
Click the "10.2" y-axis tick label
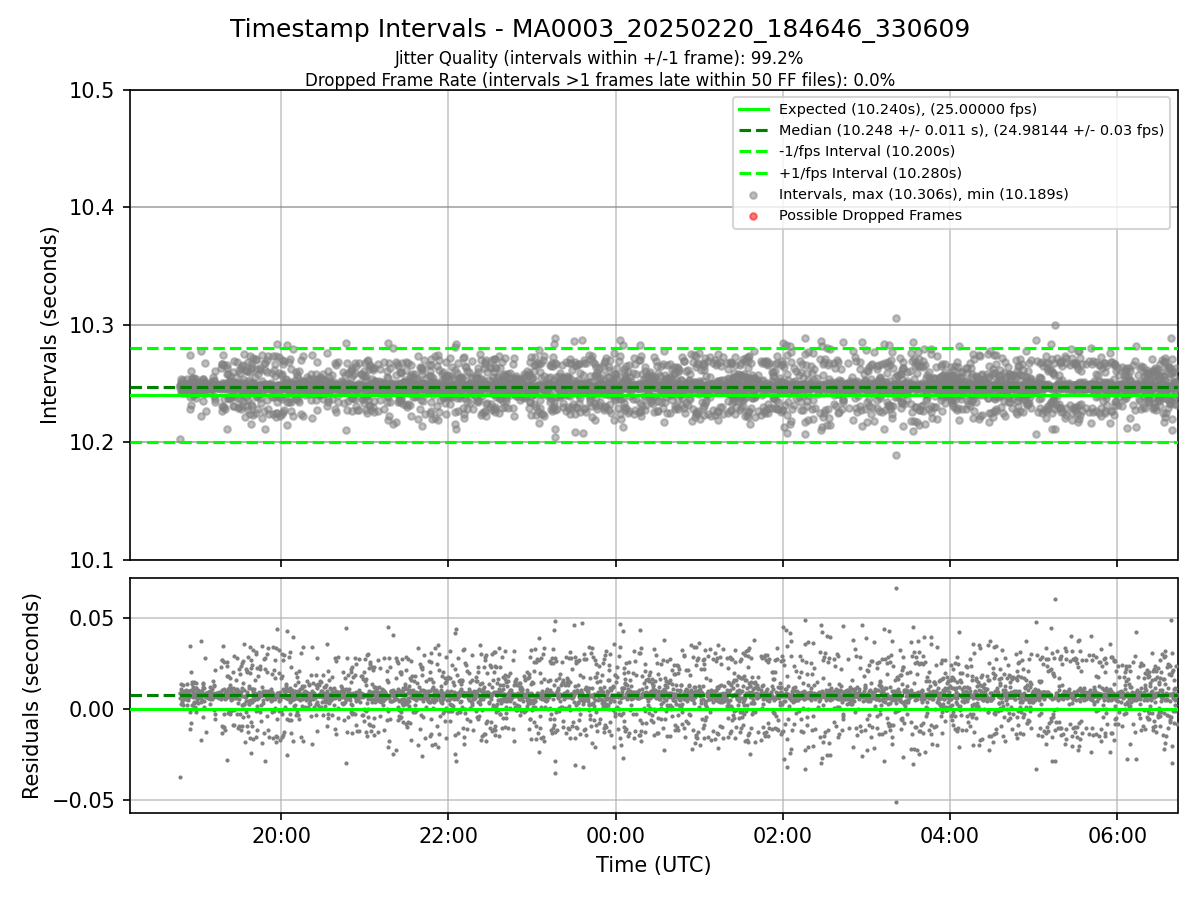click(x=94, y=443)
